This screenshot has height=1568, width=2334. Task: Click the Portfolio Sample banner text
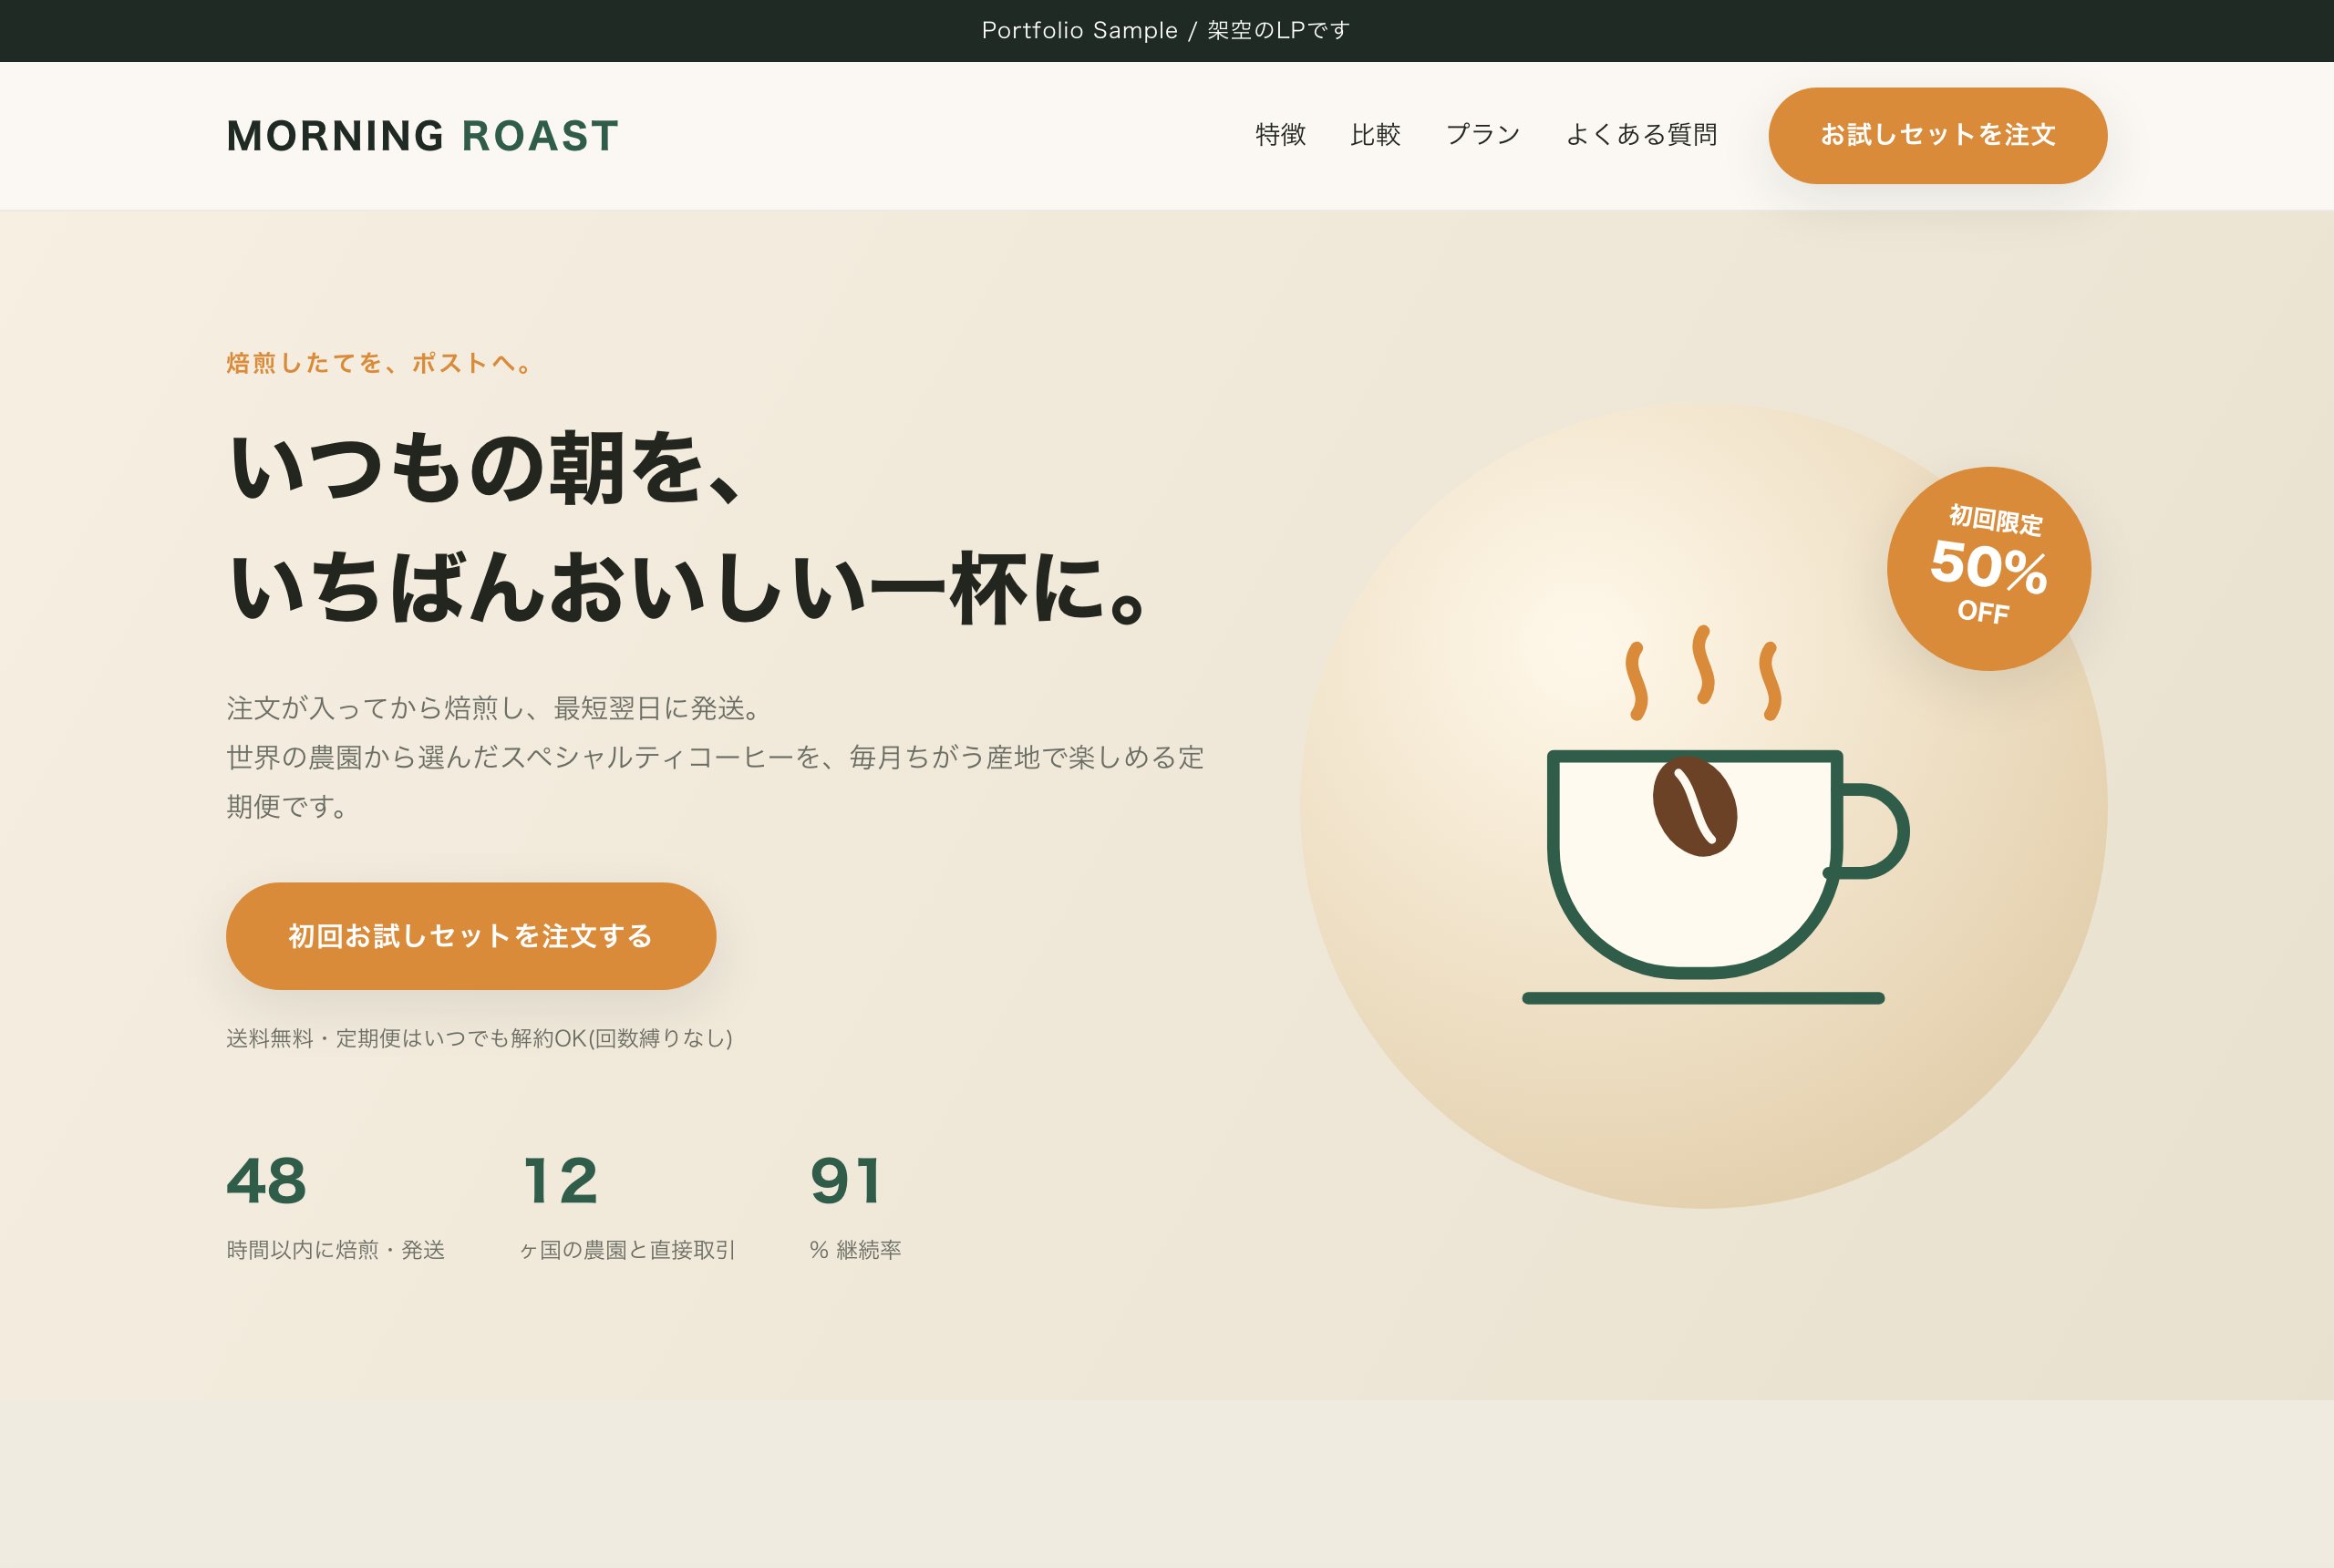tap(1166, 30)
